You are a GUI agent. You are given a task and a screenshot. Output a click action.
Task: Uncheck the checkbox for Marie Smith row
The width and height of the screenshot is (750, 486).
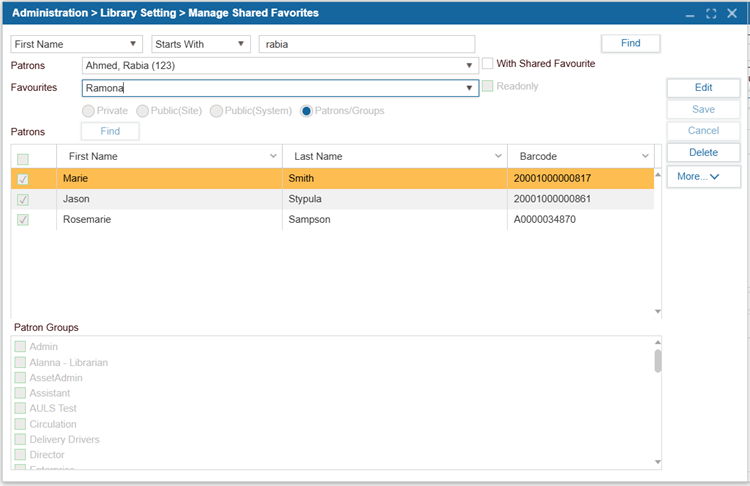coord(22,179)
